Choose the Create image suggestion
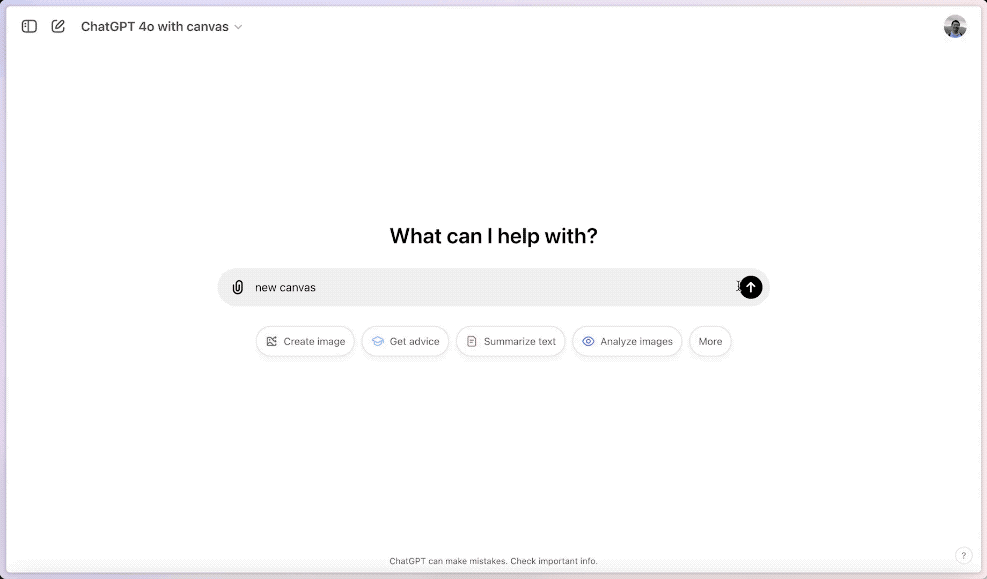987x579 pixels. pyautogui.click(x=305, y=341)
